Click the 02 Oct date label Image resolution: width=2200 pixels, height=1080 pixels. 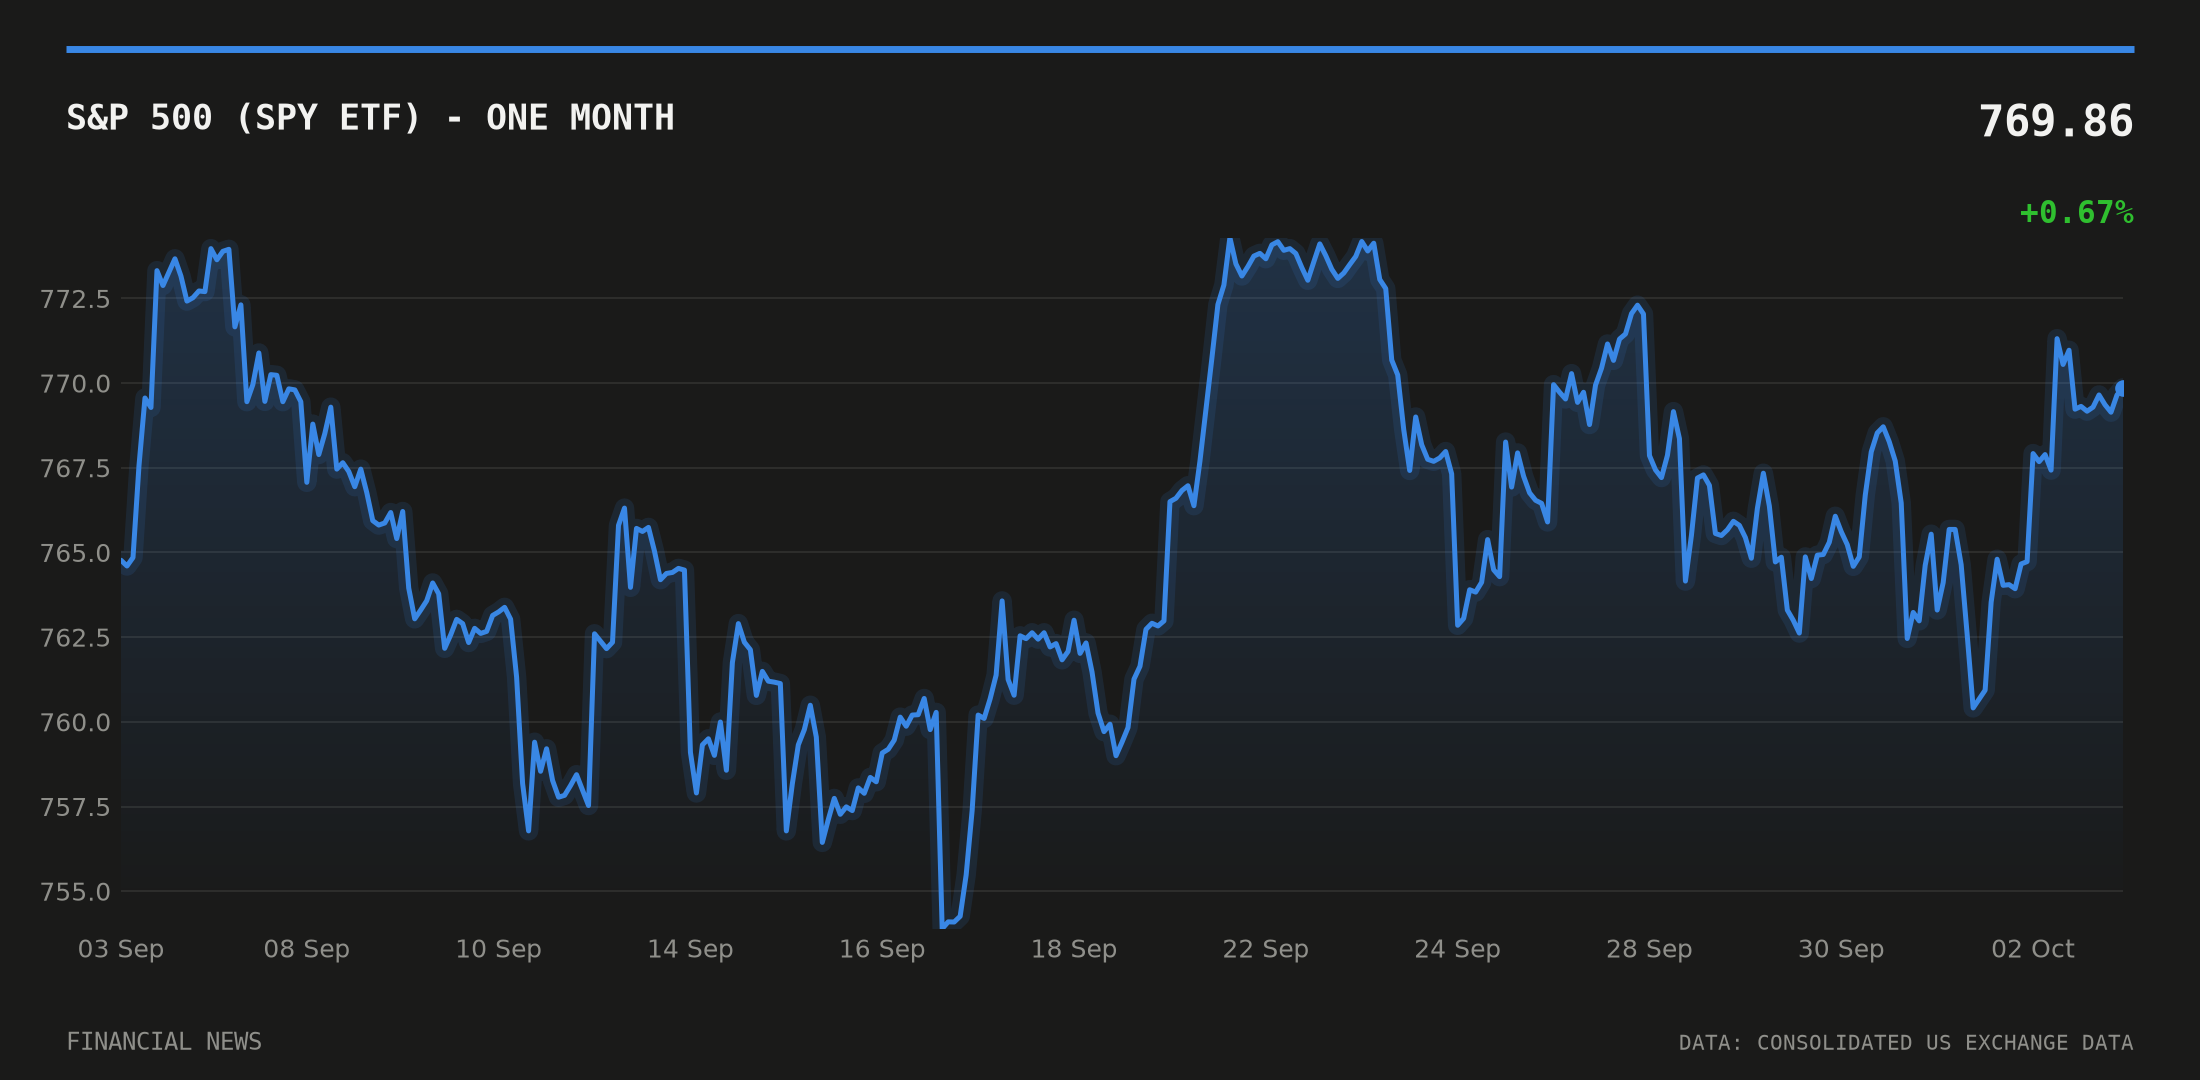(x=2033, y=949)
